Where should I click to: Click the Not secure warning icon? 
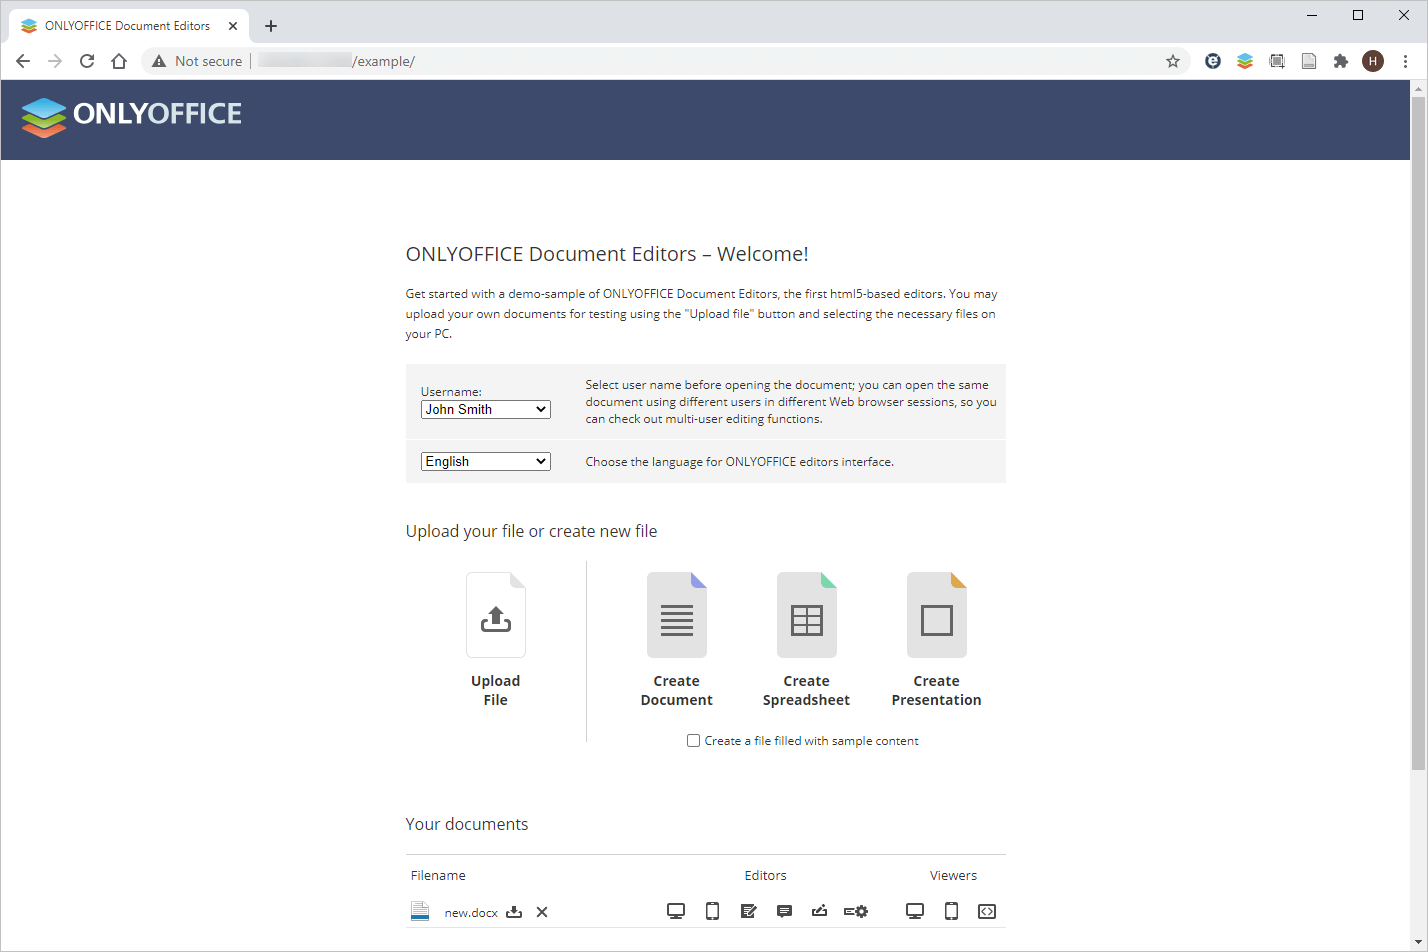pos(158,61)
